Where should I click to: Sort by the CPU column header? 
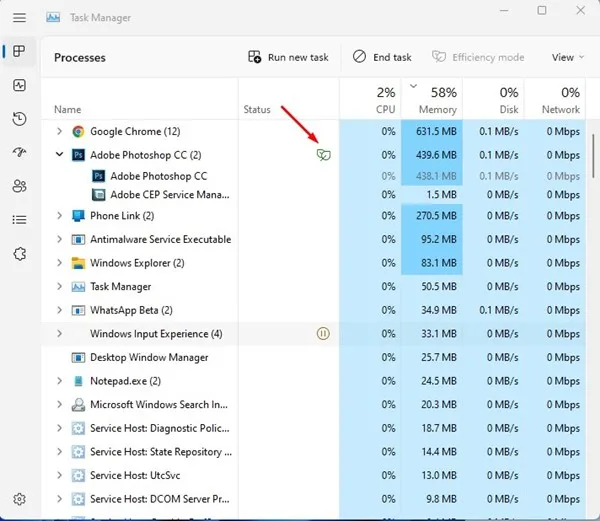(370, 99)
